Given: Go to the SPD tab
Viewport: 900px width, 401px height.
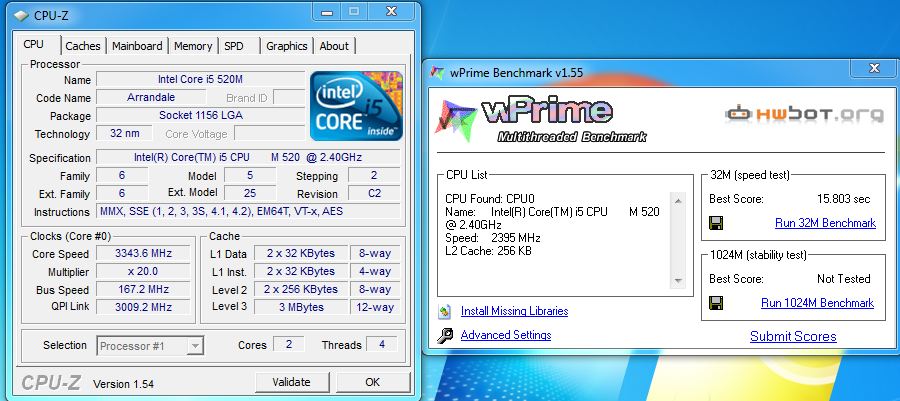Looking at the screenshot, I should point(234,46).
